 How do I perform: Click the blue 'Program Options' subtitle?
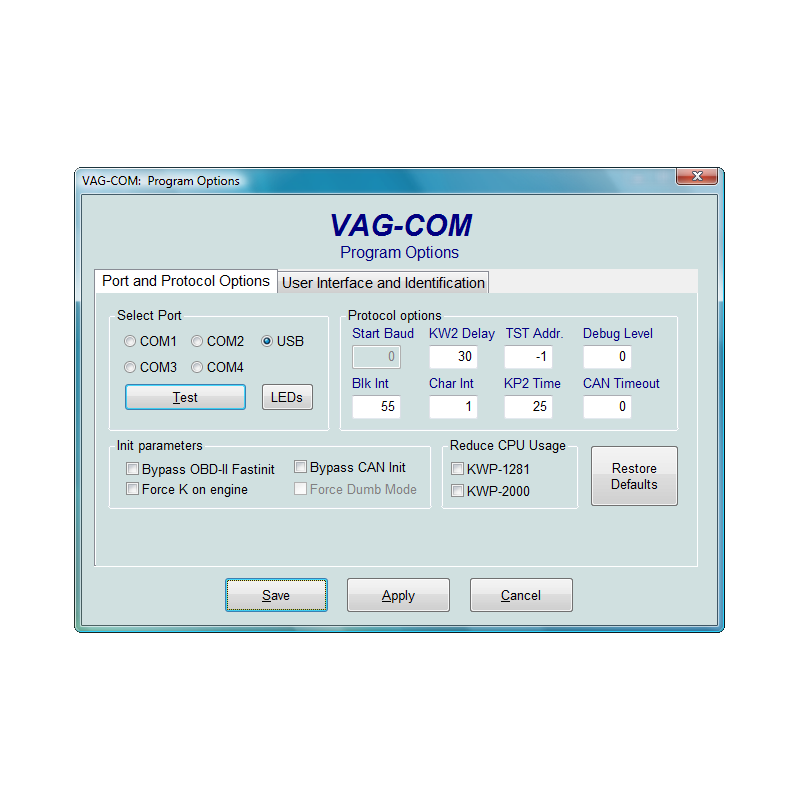click(399, 252)
